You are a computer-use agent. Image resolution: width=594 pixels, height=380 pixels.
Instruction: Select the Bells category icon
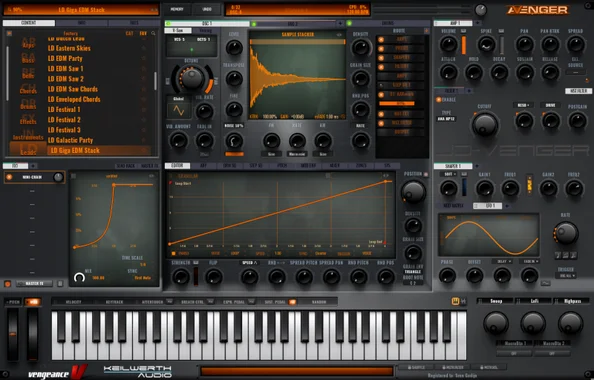coord(28,73)
